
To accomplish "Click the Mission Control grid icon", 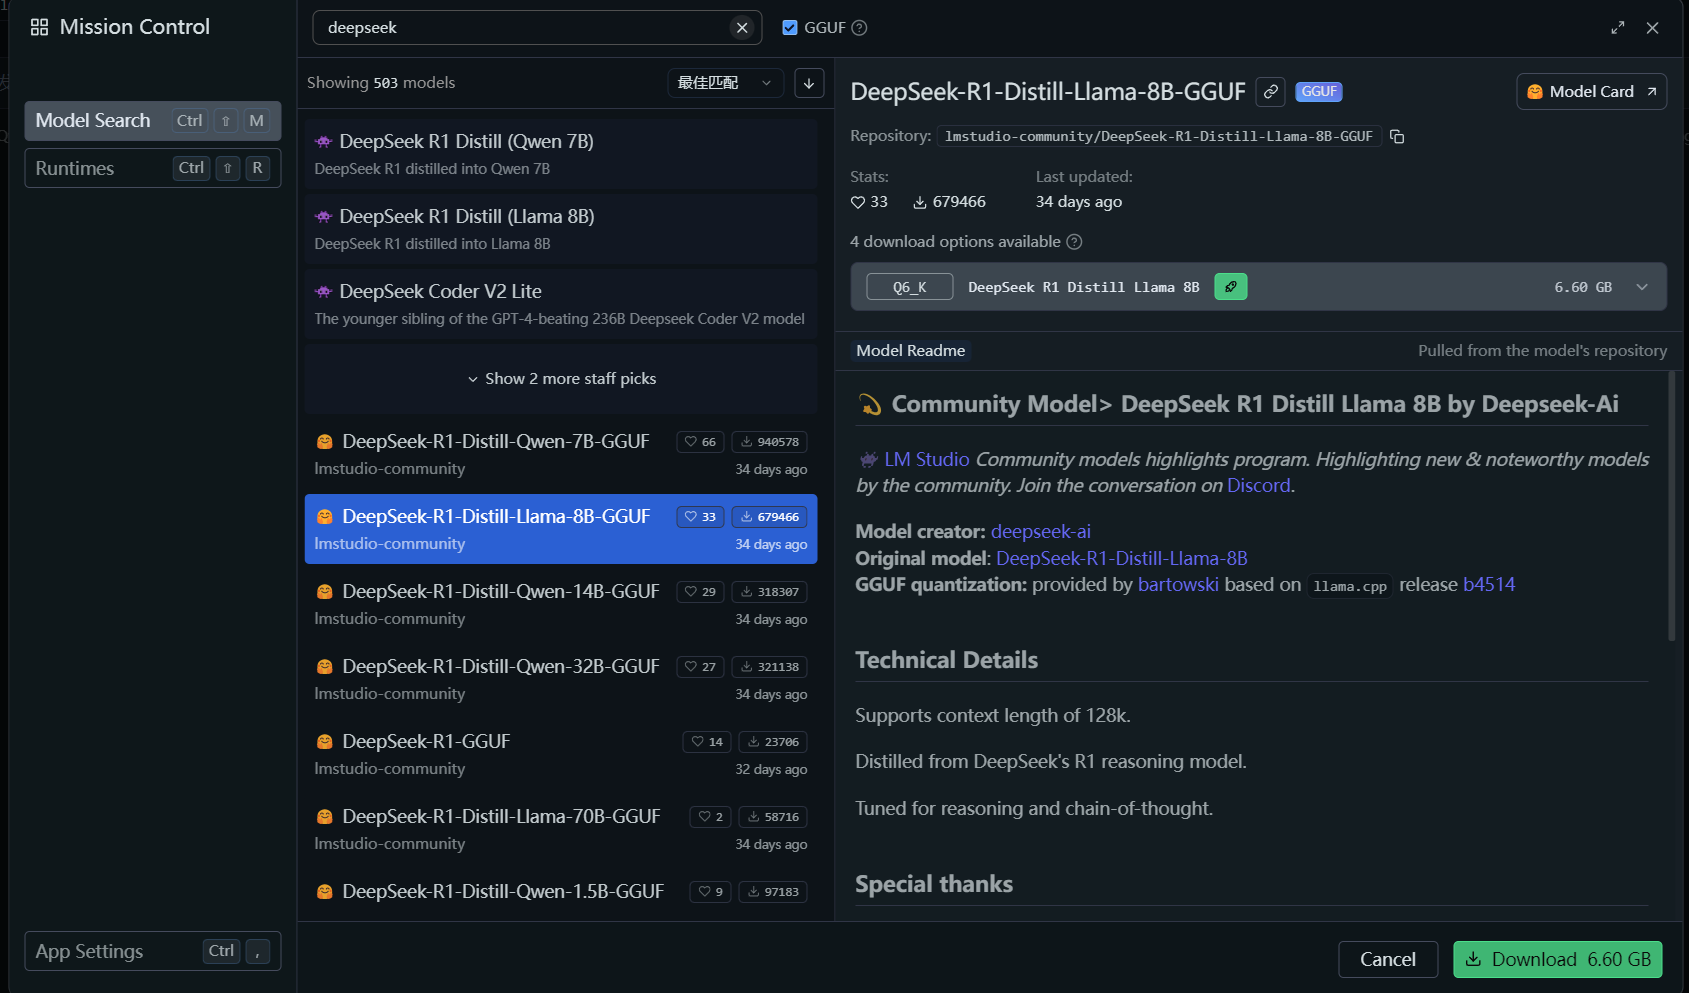I will tap(39, 27).
